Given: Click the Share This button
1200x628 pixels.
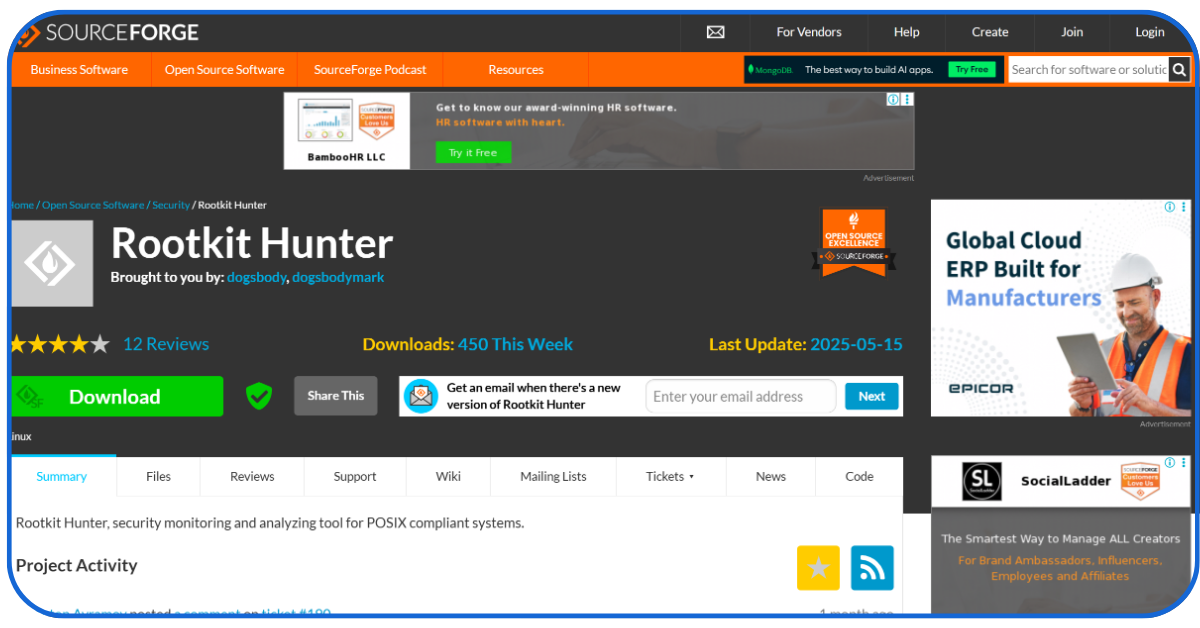Looking at the screenshot, I should point(336,396).
